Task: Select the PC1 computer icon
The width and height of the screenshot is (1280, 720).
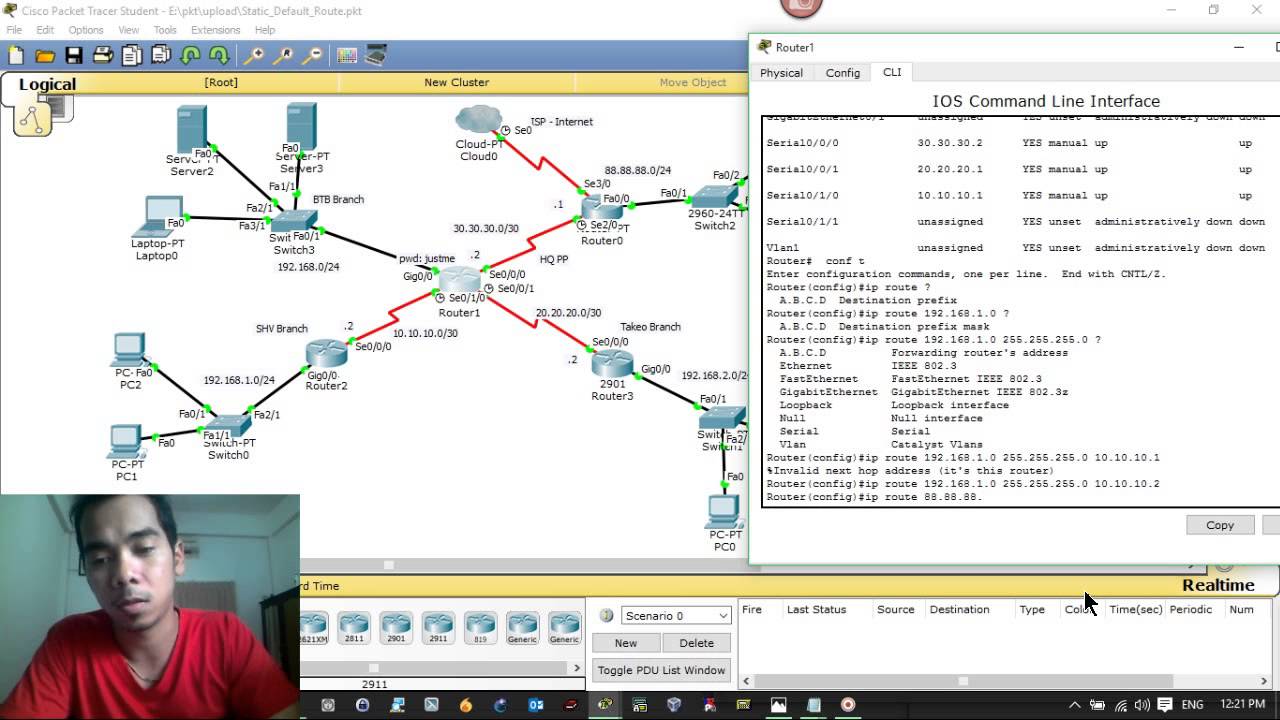Action: [x=126, y=443]
